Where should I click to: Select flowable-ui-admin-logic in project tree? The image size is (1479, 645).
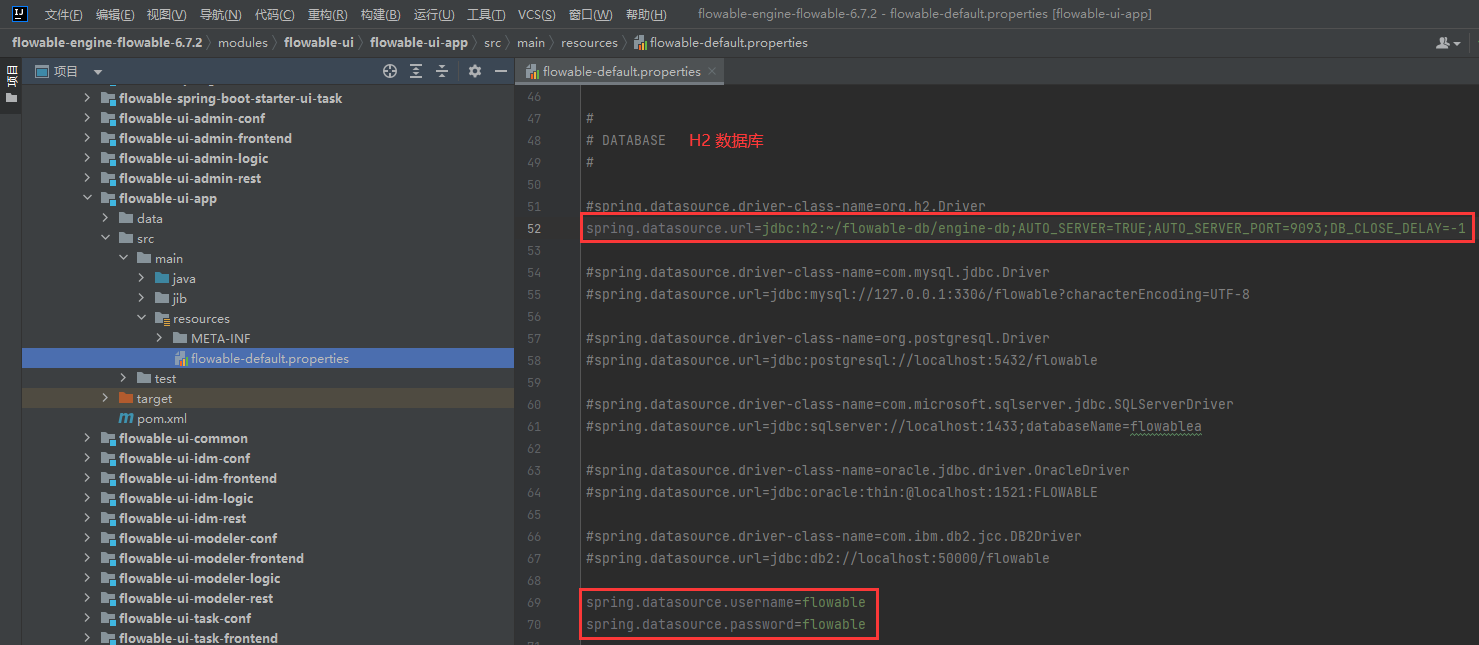pyautogui.click(x=194, y=158)
